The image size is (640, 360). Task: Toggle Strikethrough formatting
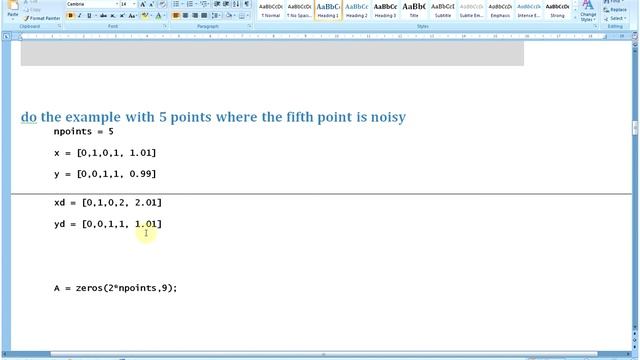[x=104, y=16]
